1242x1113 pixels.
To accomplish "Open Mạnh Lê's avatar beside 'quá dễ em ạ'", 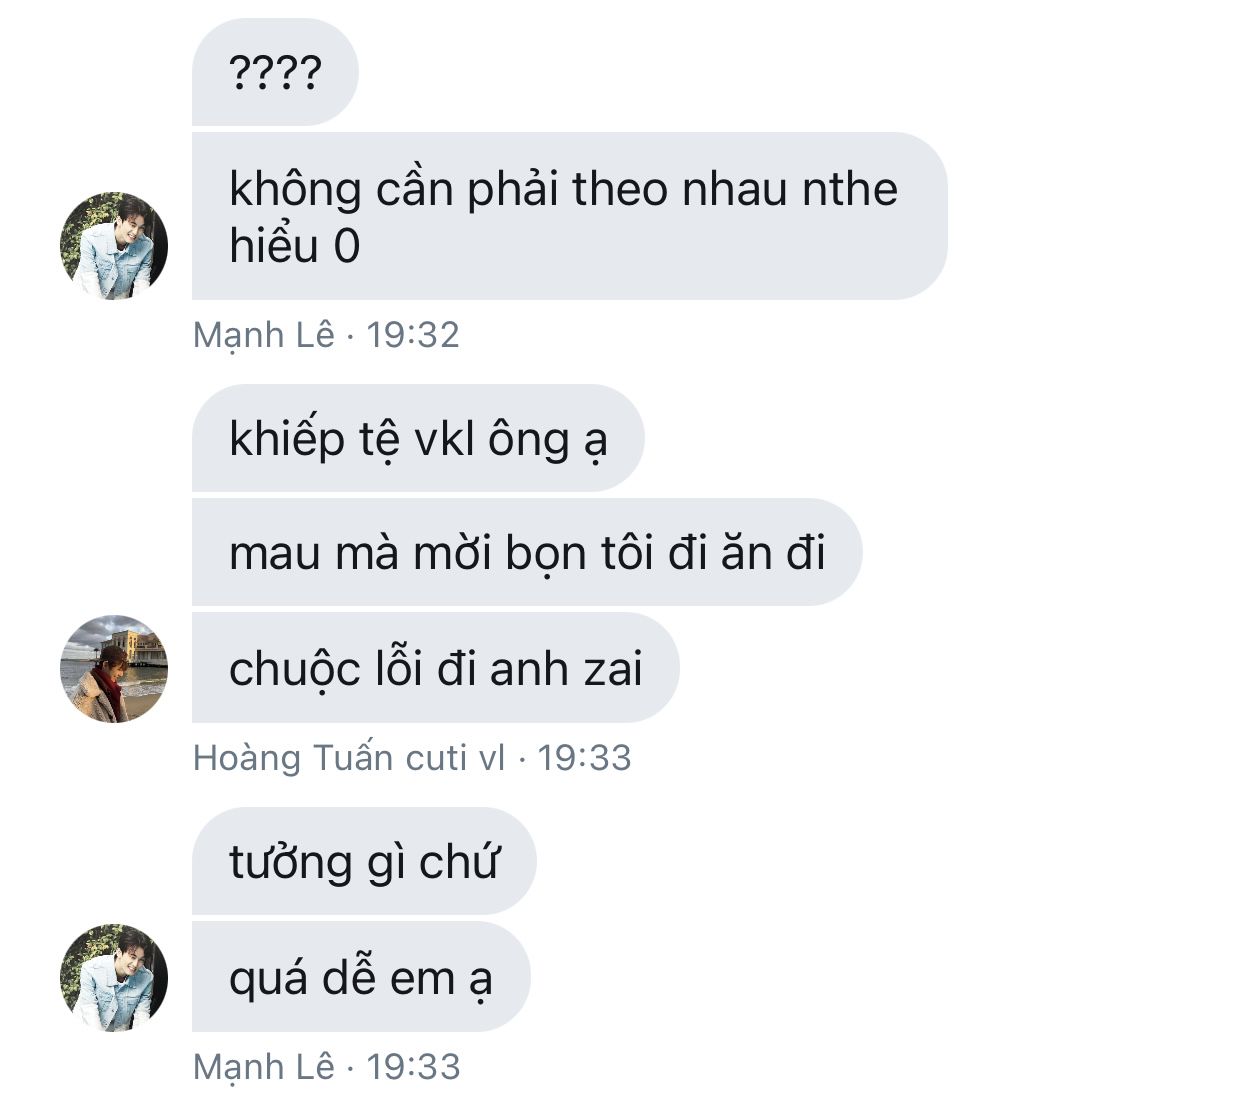I will pyautogui.click(x=114, y=978).
